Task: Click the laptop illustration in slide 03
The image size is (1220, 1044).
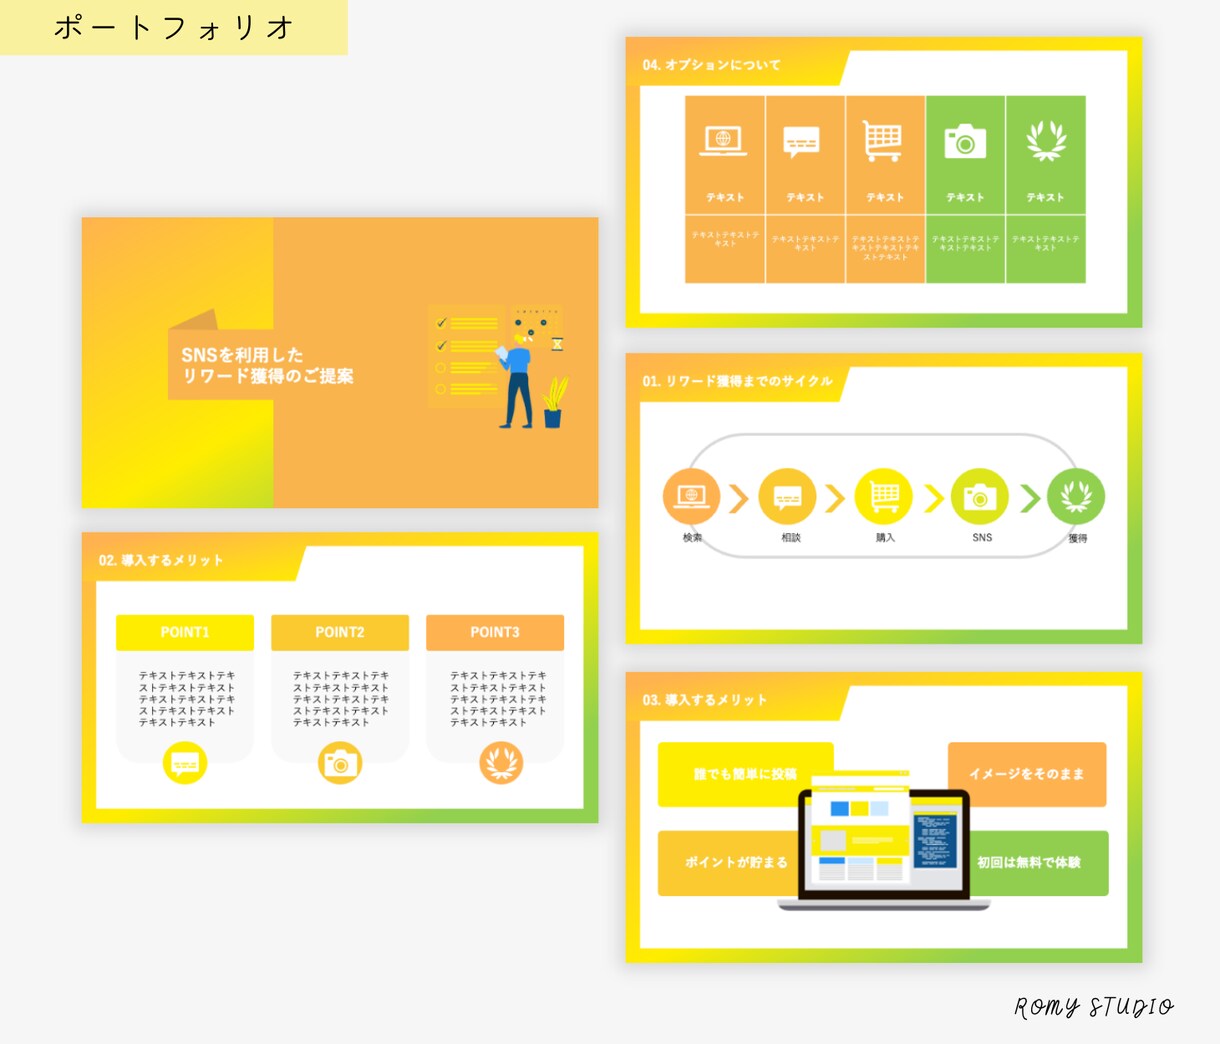Action: point(884,841)
